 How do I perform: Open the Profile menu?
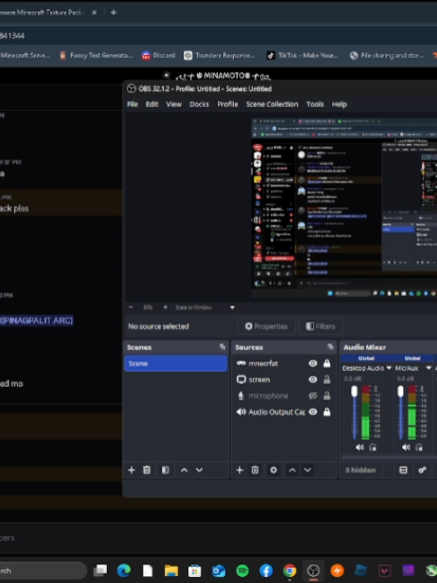[228, 104]
